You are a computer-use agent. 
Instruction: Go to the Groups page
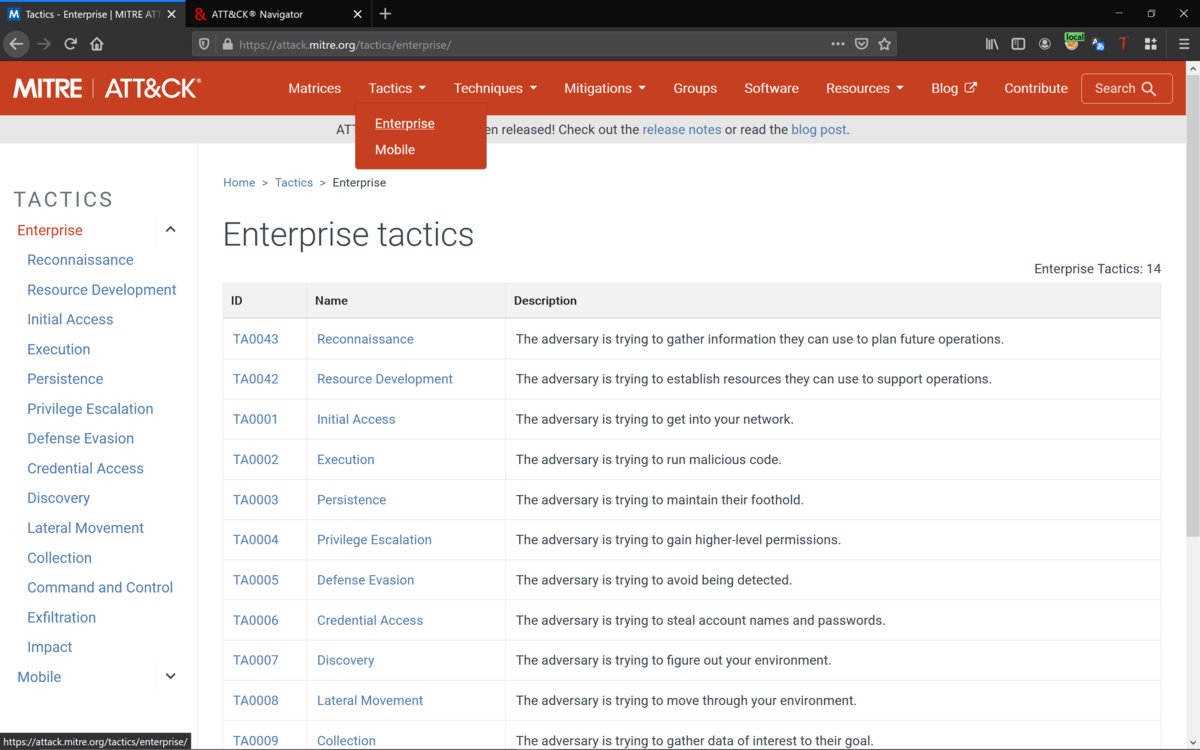click(x=695, y=88)
